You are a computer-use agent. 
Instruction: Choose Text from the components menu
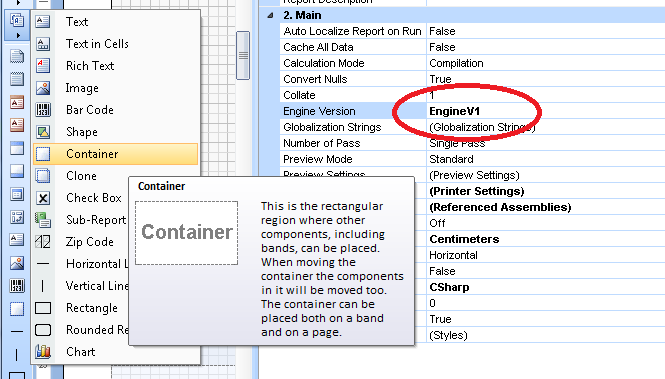click(115, 22)
